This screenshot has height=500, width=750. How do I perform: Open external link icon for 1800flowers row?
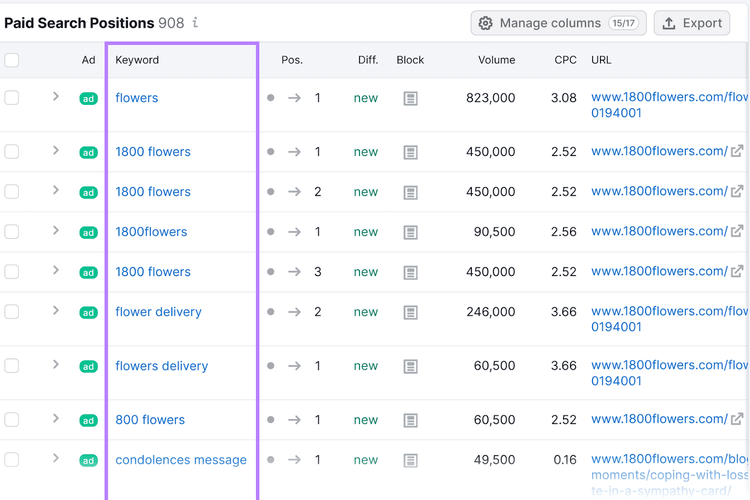pos(737,231)
